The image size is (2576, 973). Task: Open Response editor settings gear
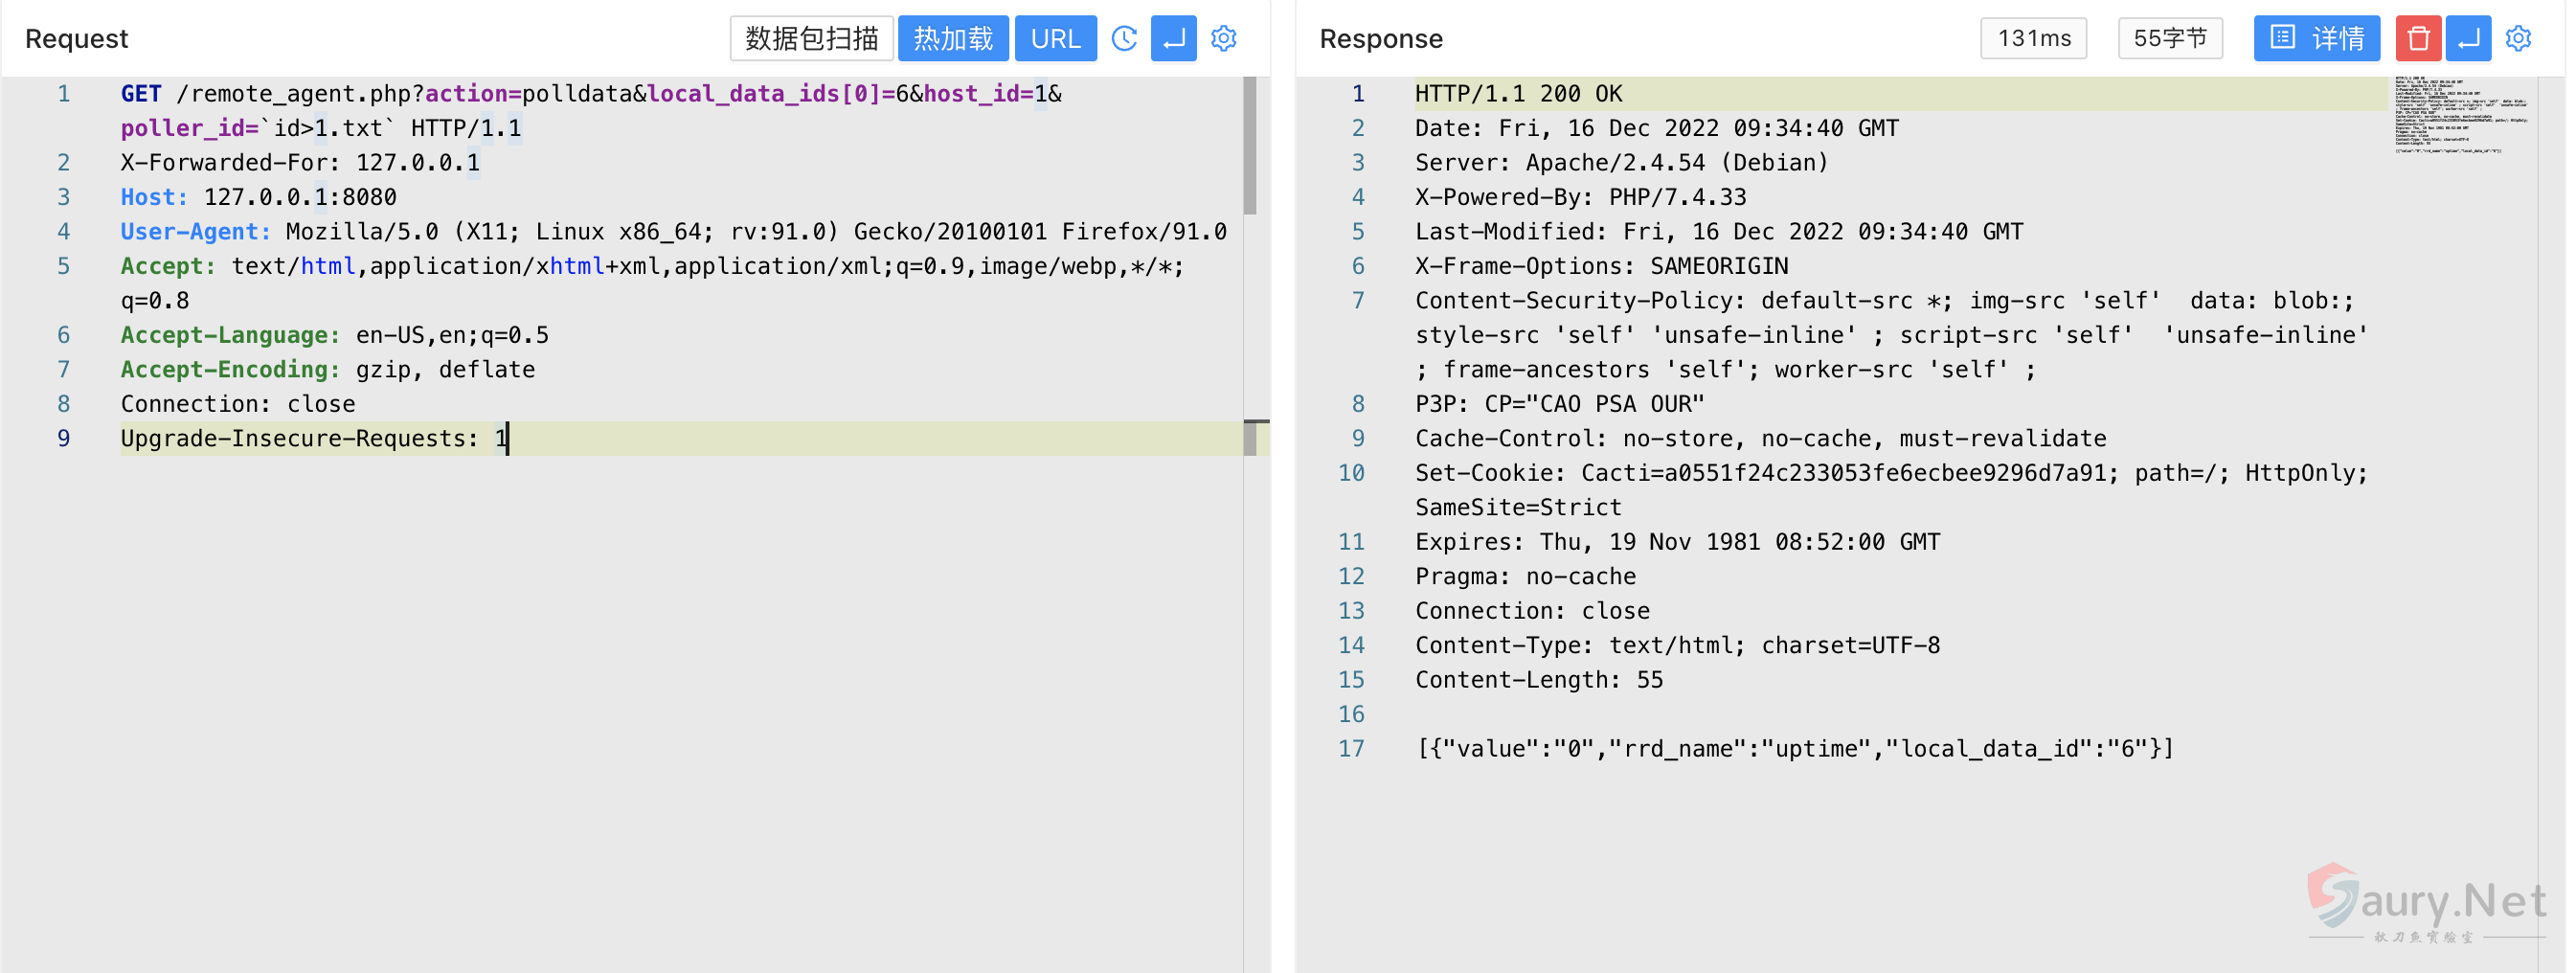[x=2517, y=39]
